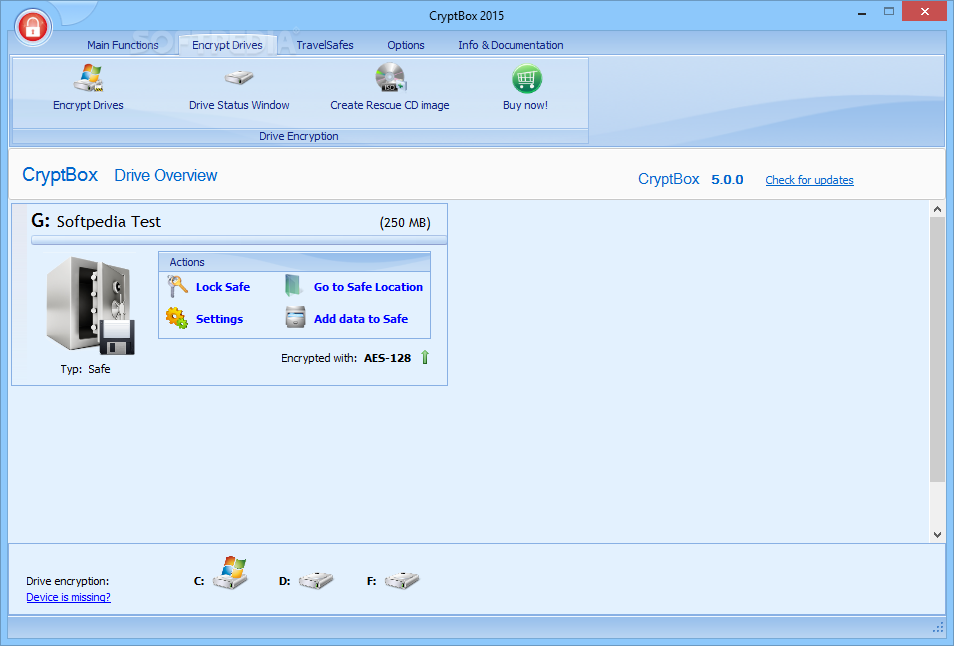Click the green folder icon for Safe Location

tap(294, 285)
